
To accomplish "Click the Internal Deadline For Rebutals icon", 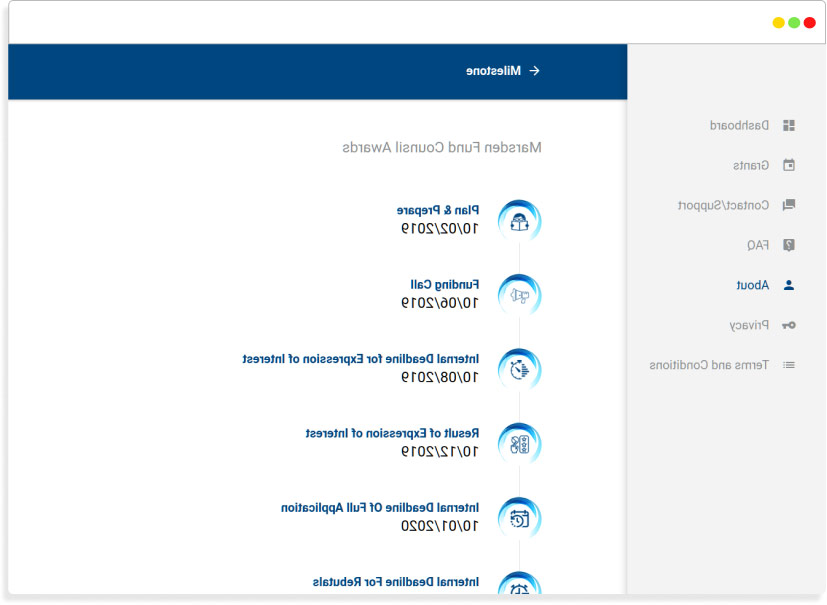I will (x=519, y=588).
